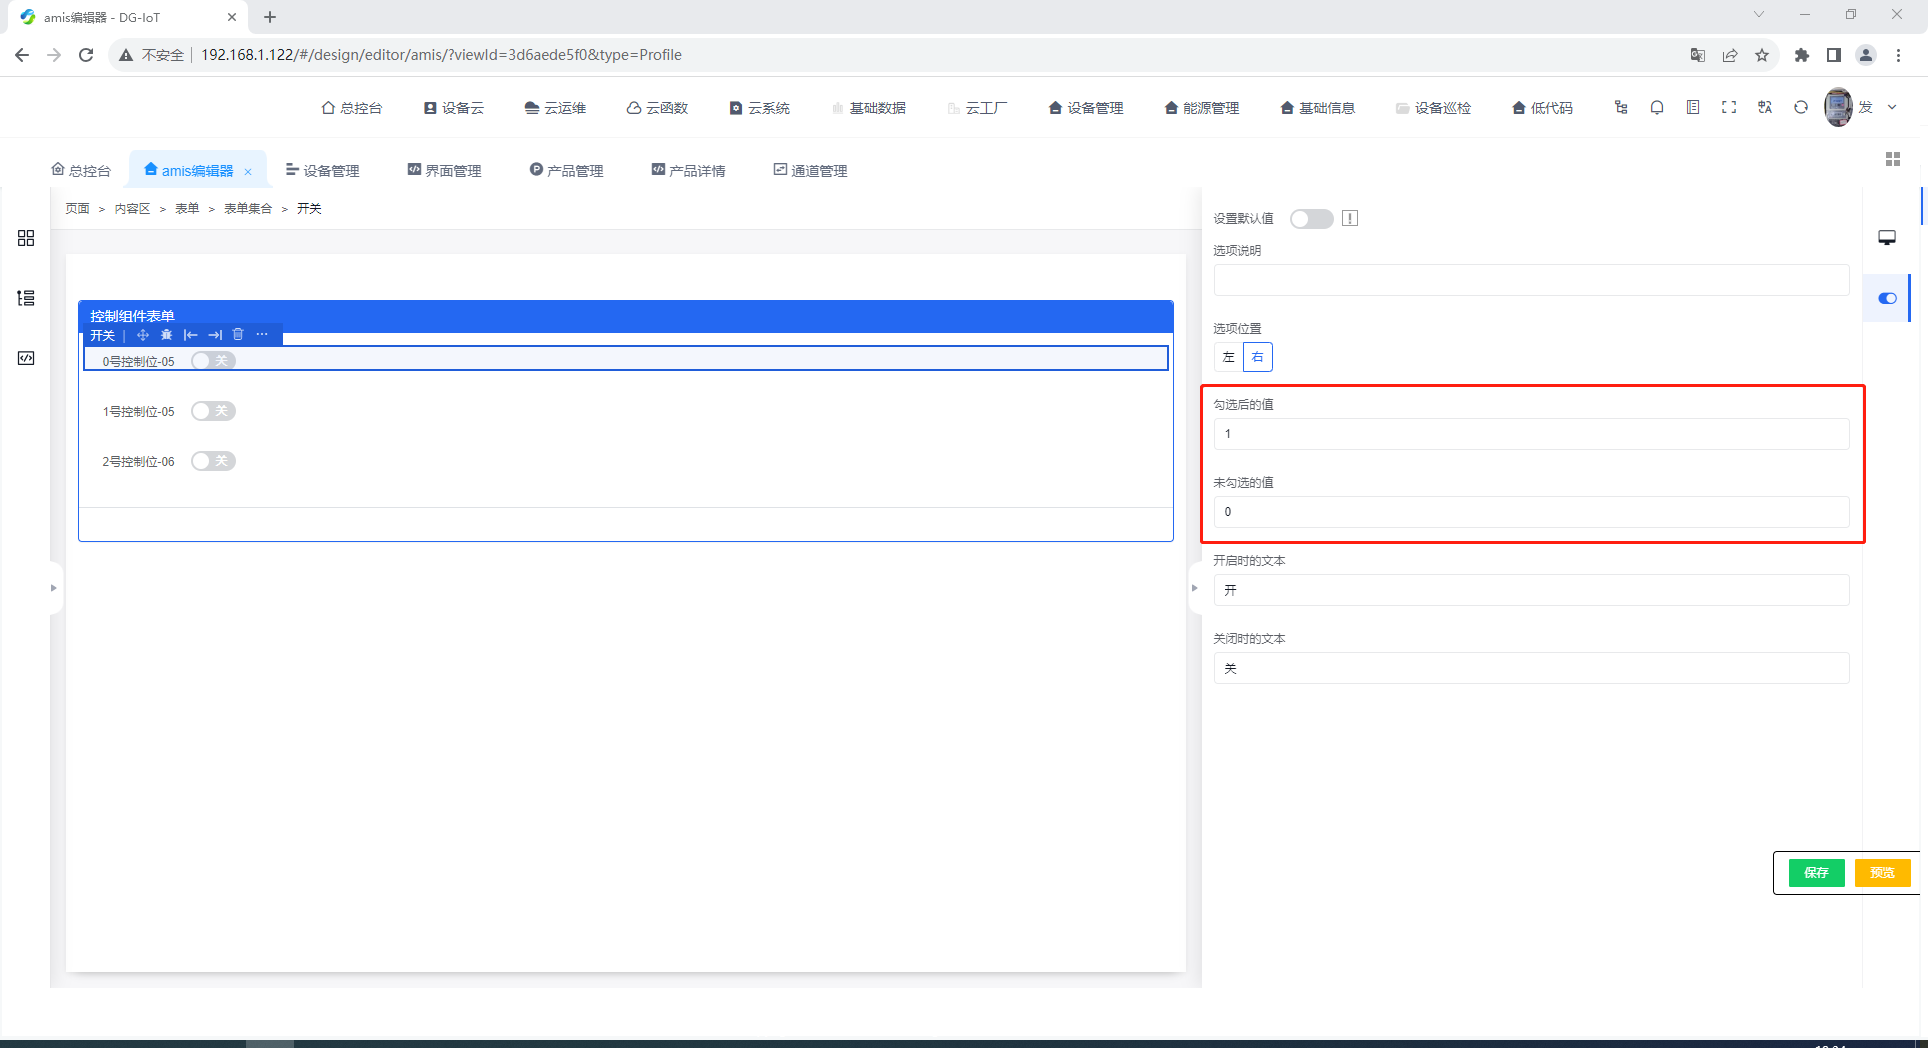Click the document notebook icon in top bar
This screenshot has width=1928, height=1048.
(1693, 107)
